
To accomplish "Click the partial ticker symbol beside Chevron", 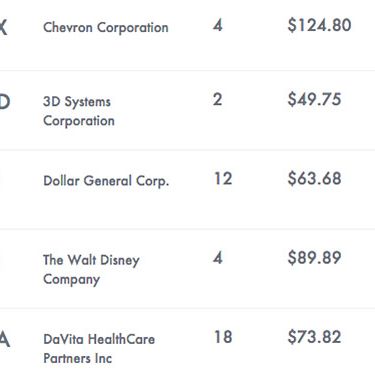I will click(4, 27).
